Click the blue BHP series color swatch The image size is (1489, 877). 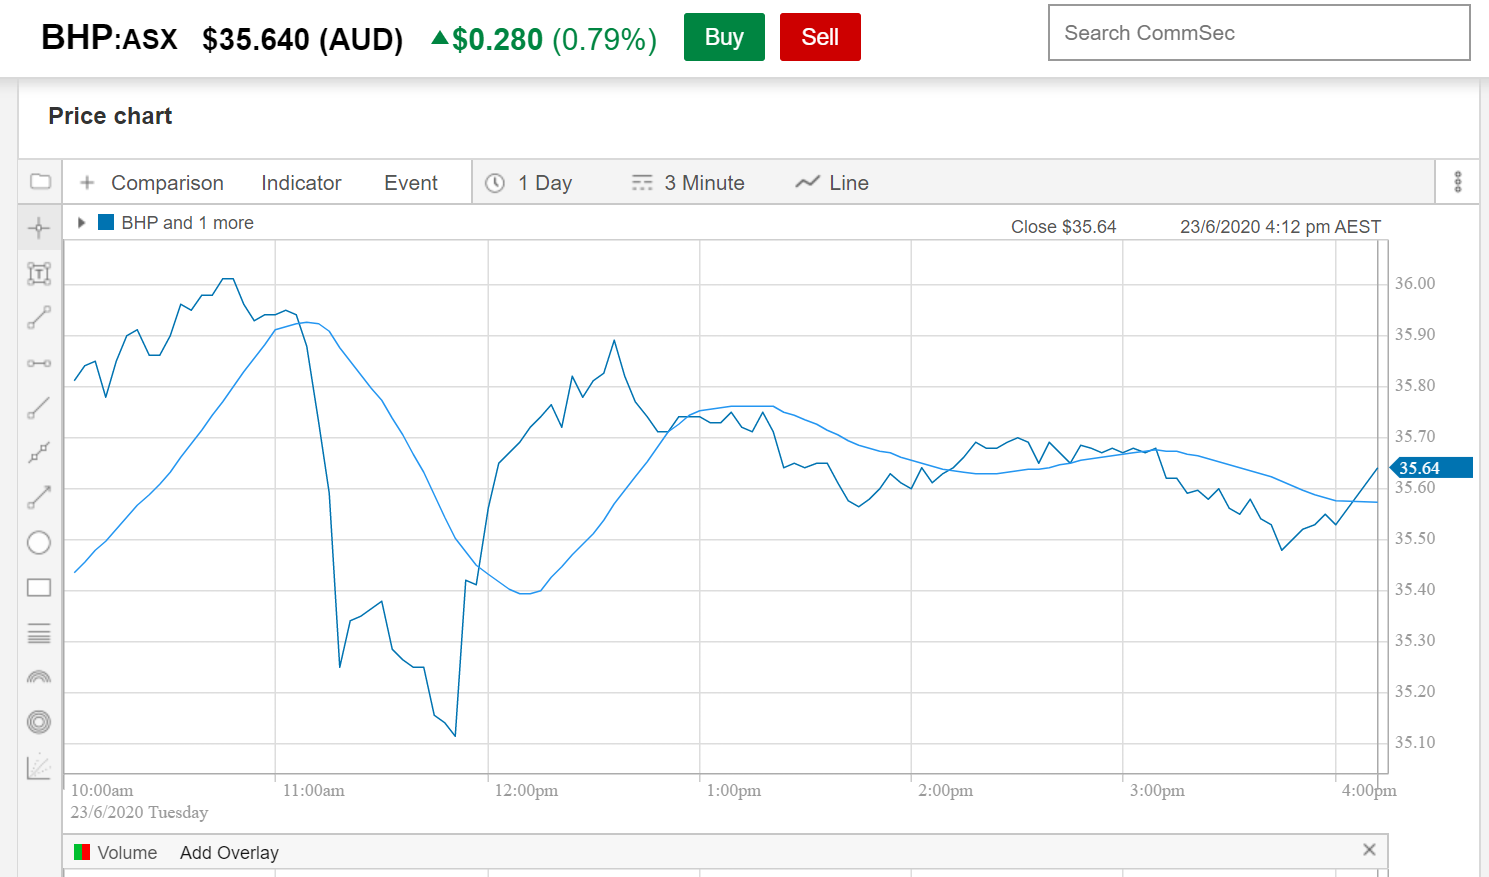tap(106, 222)
